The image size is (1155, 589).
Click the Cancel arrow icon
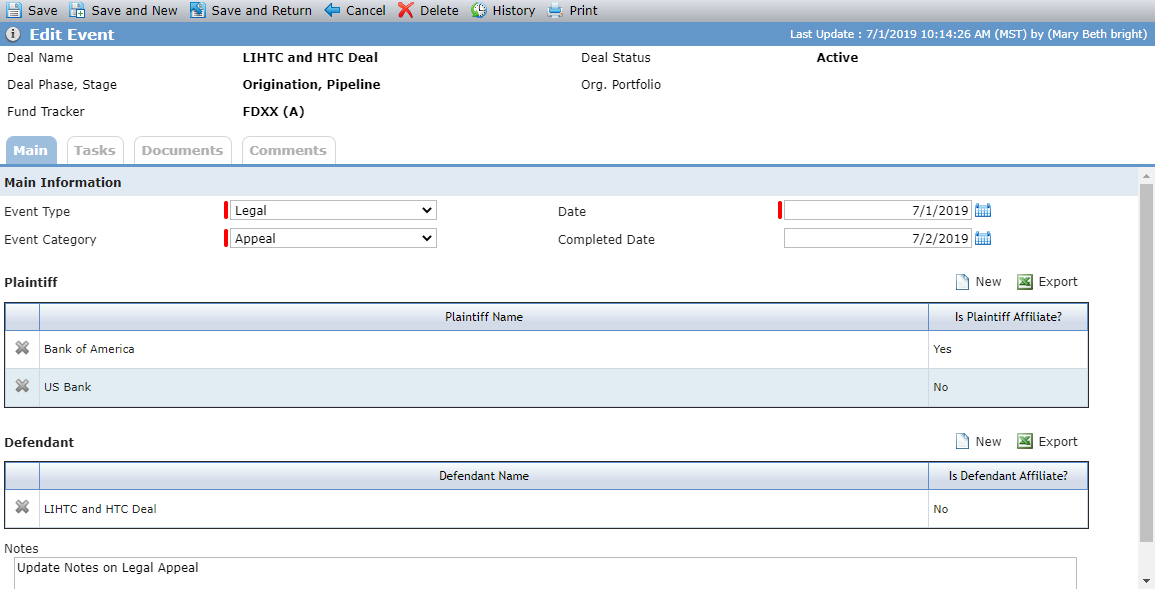332,10
